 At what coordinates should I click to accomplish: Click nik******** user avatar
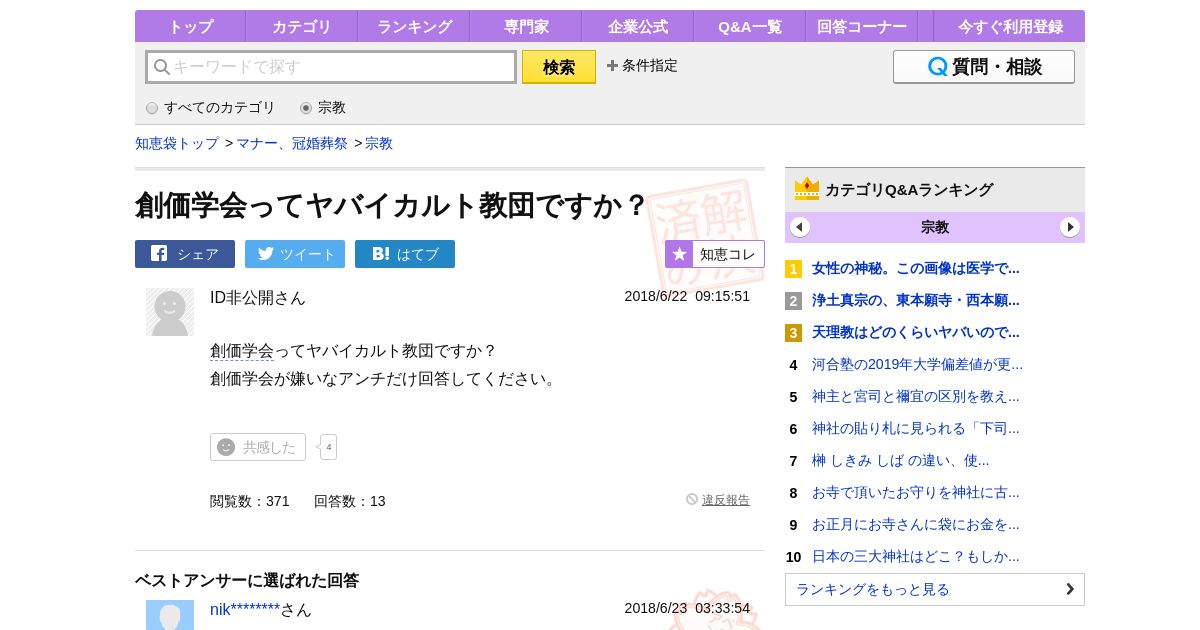click(170, 615)
